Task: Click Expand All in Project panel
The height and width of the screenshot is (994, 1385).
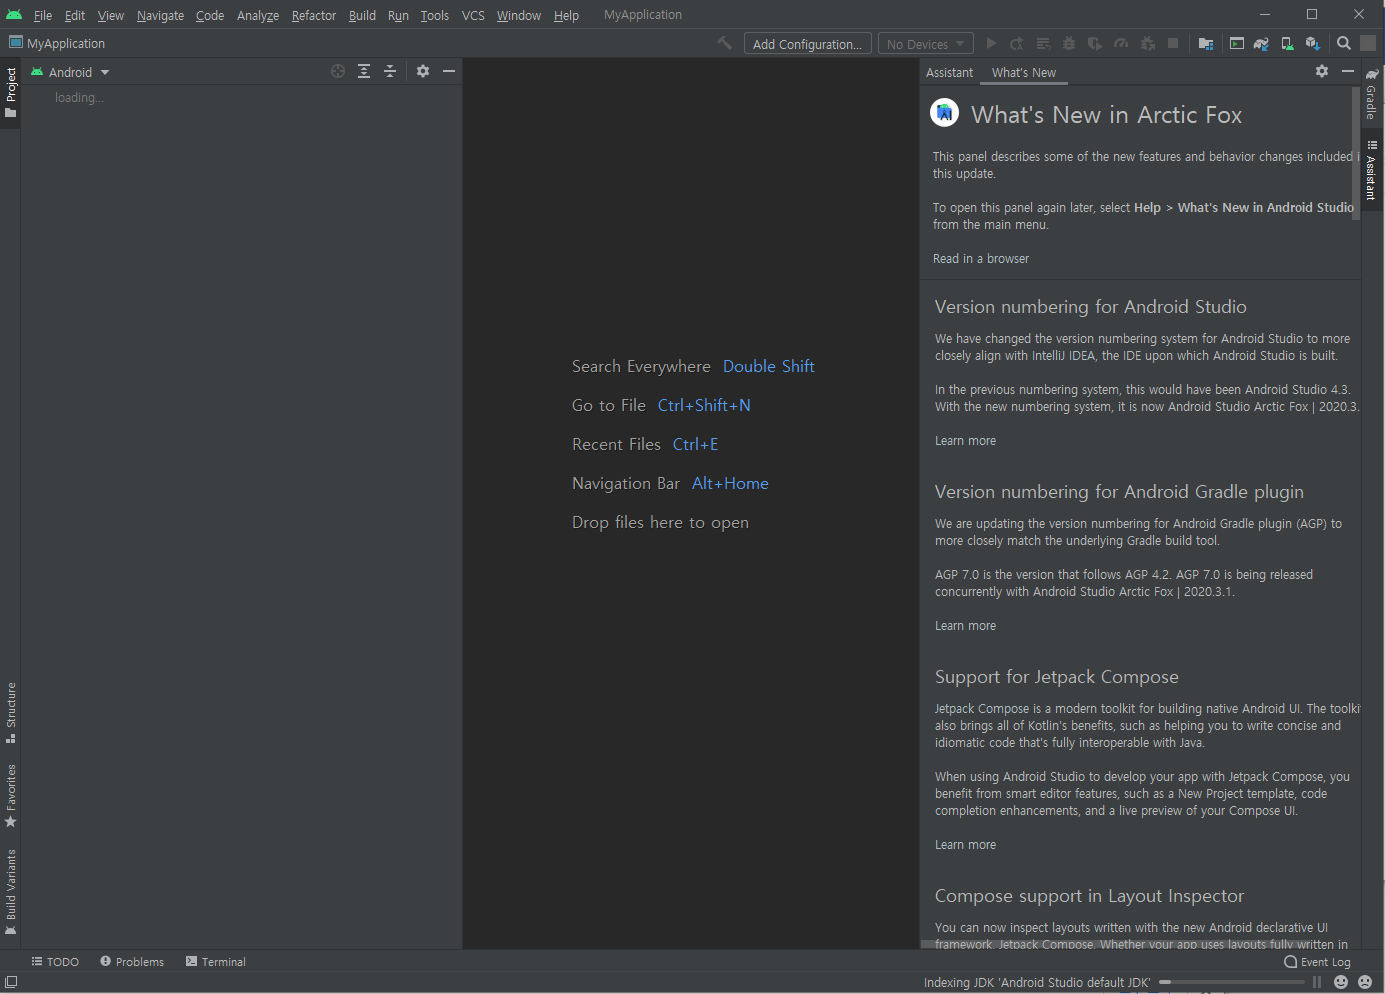Action: coord(364,71)
